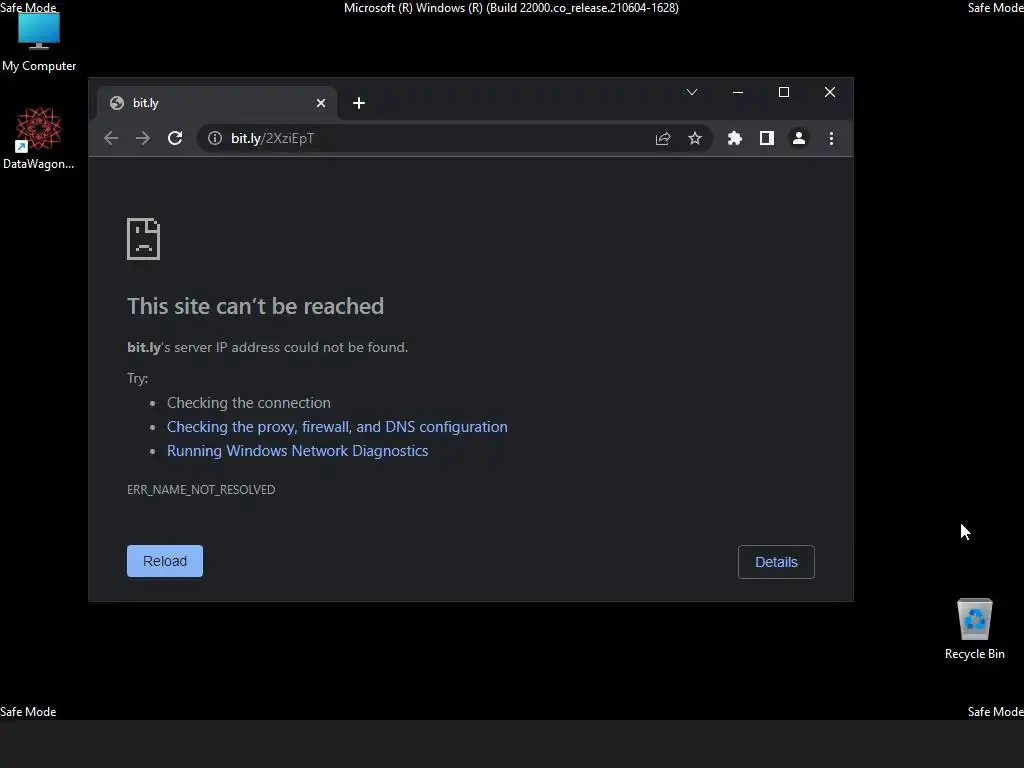Image resolution: width=1024 pixels, height=768 pixels.
Task: Click the 'Checking the connection' text
Action: coord(248,403)
